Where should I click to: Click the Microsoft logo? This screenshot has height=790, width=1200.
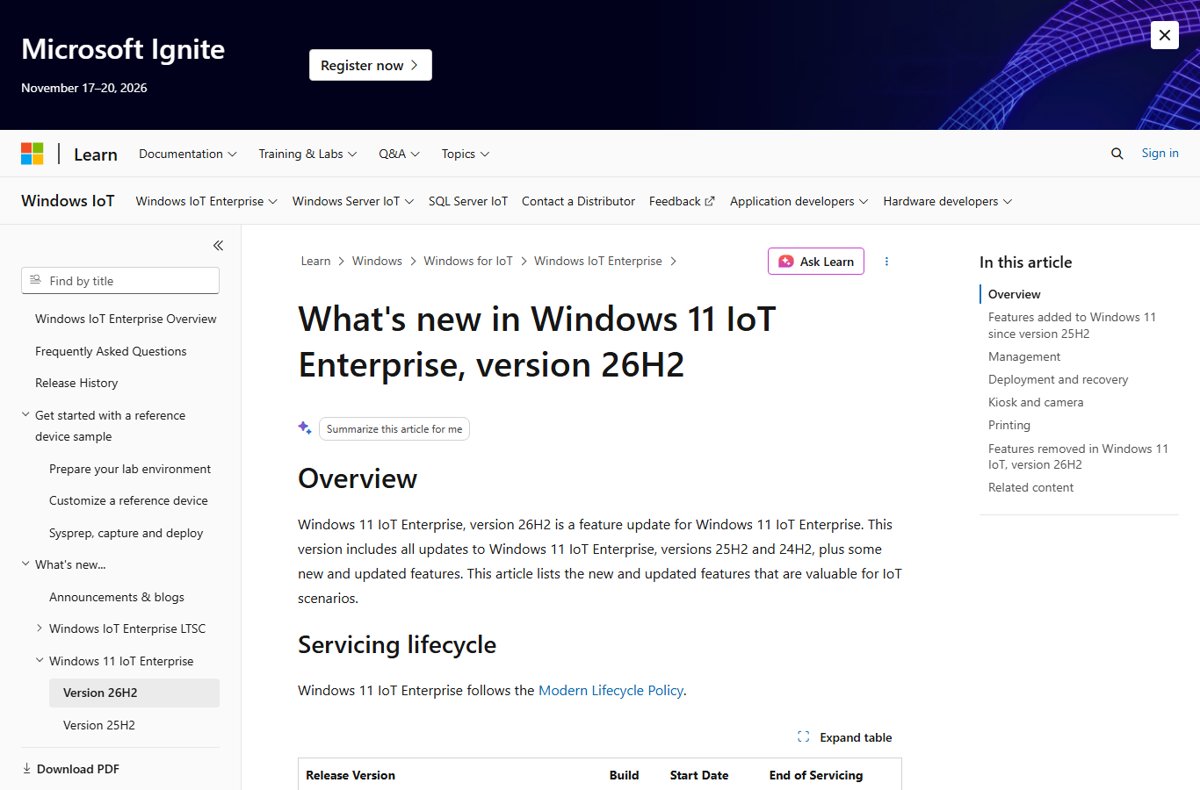coord(32,153)
